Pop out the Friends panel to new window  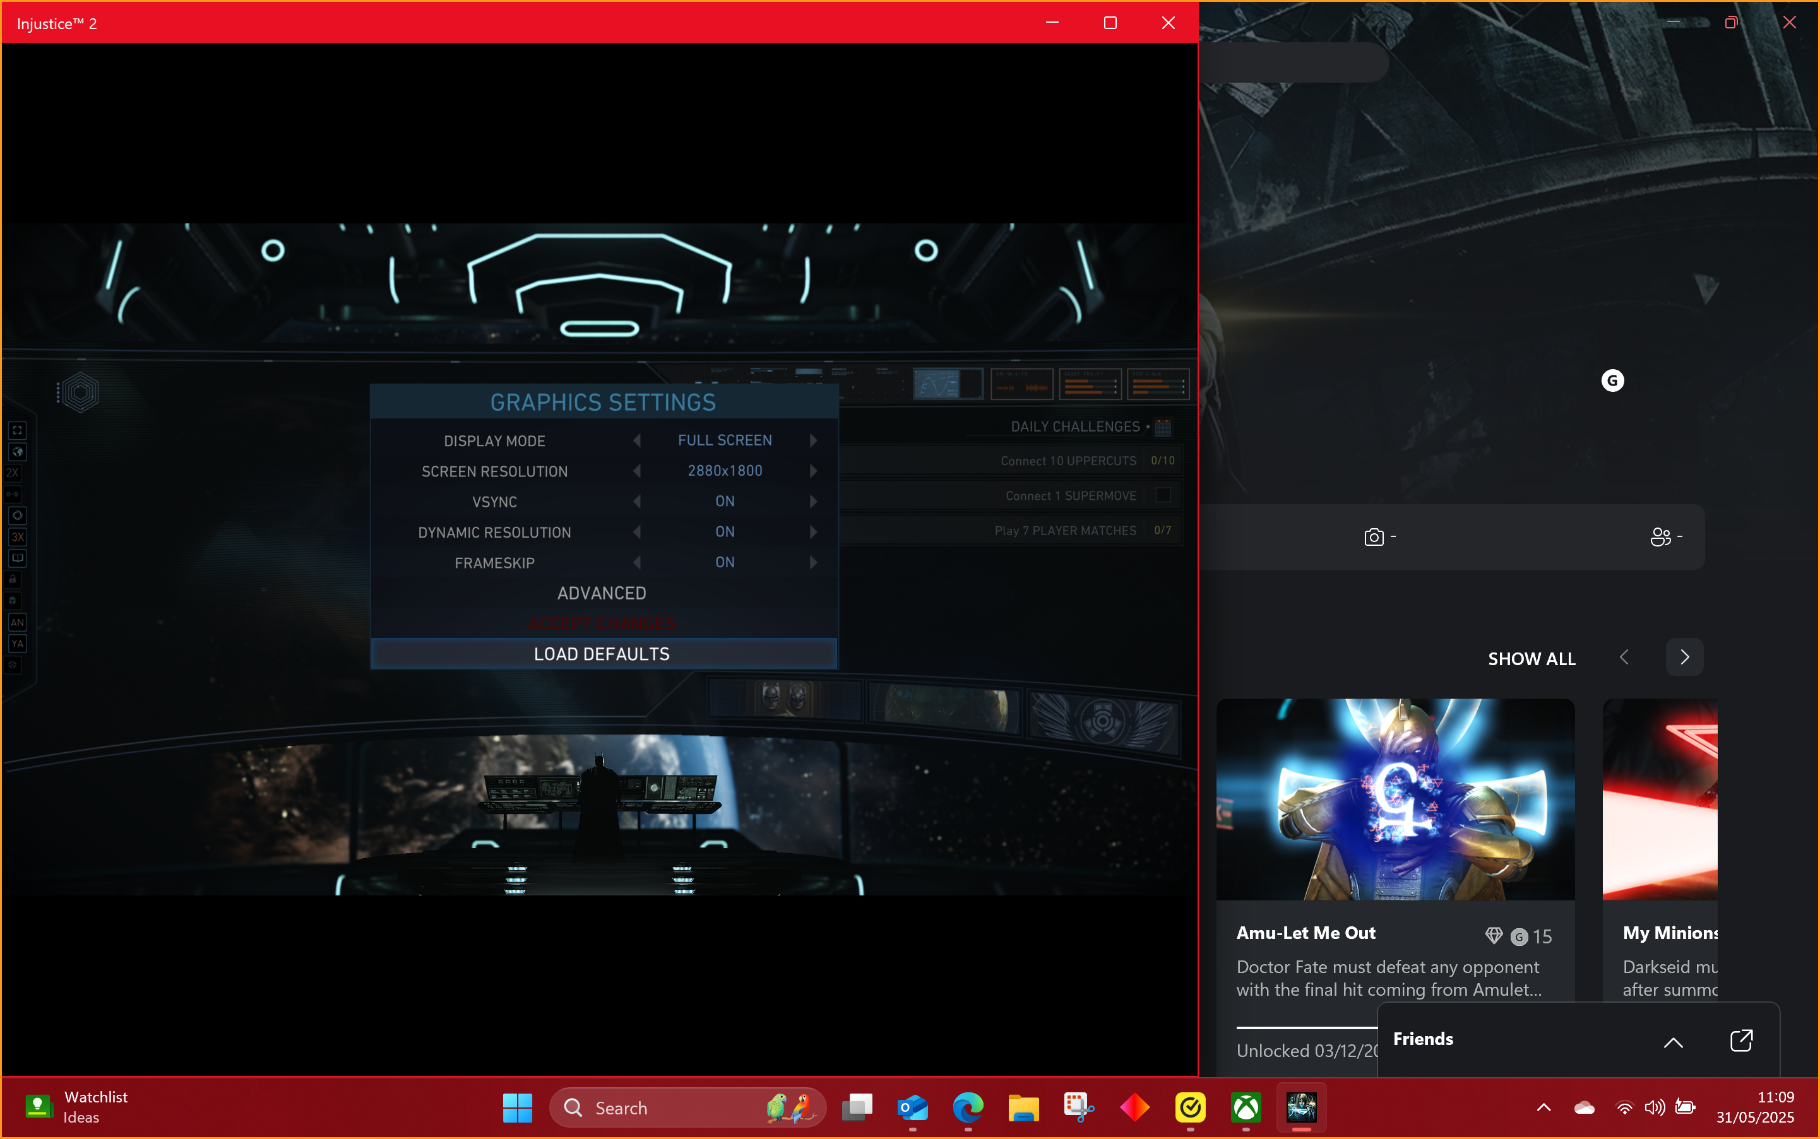pyautogui.click(x=1741, y=1040)
